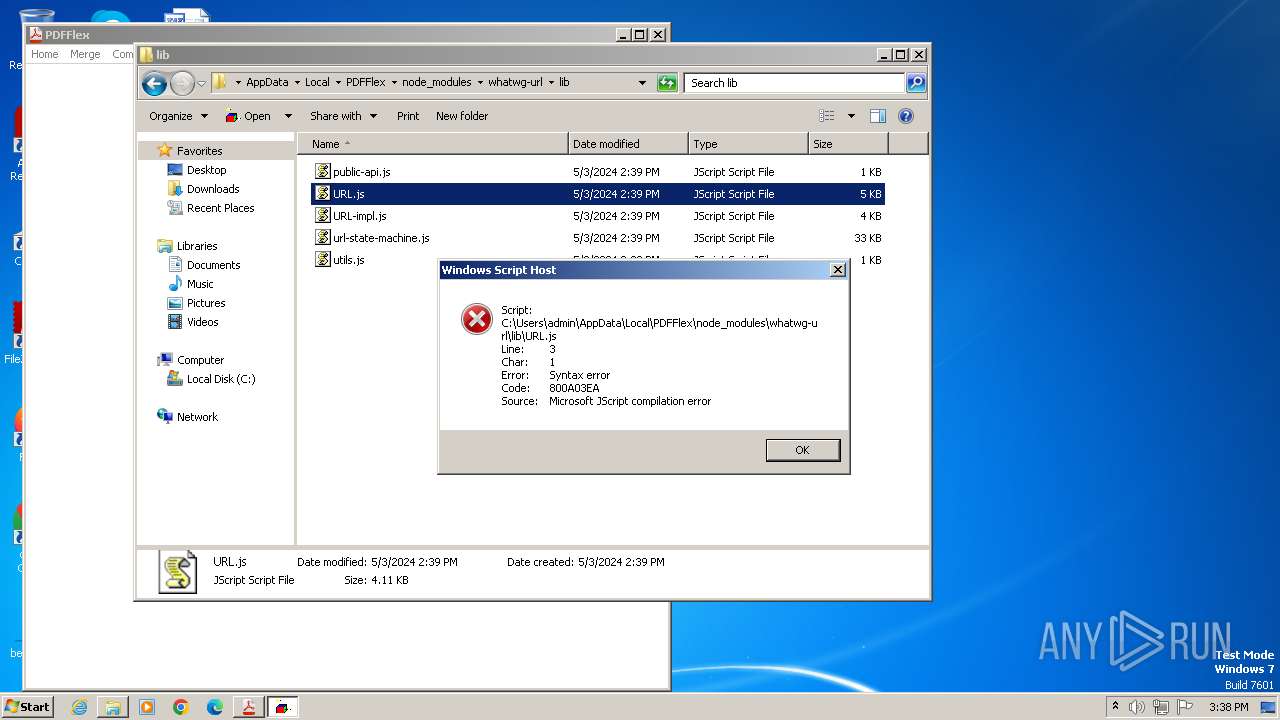Click the Back navigation arrow in Explorer
1280x720 pixels.
click(x=154, y=83)
